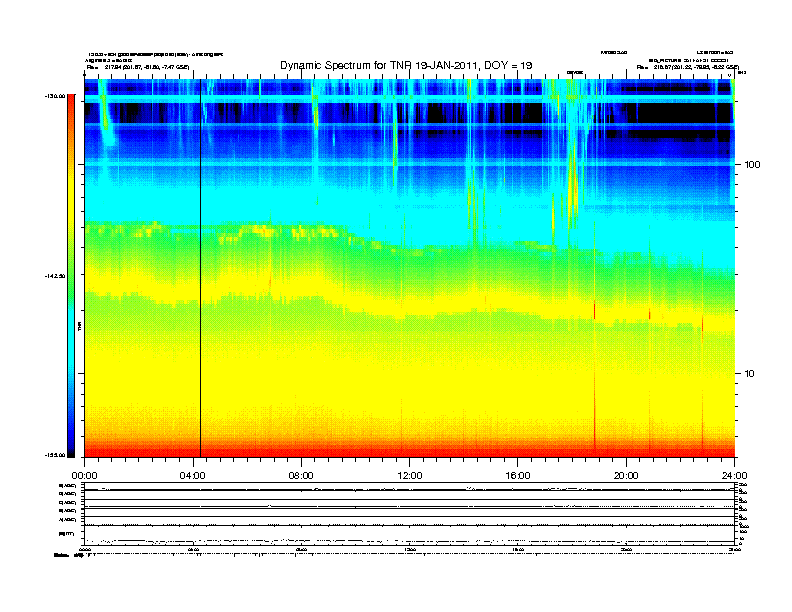Click the 04:00 time axis label
Viewport: 792px width, 612px height.
coord(193,476)
